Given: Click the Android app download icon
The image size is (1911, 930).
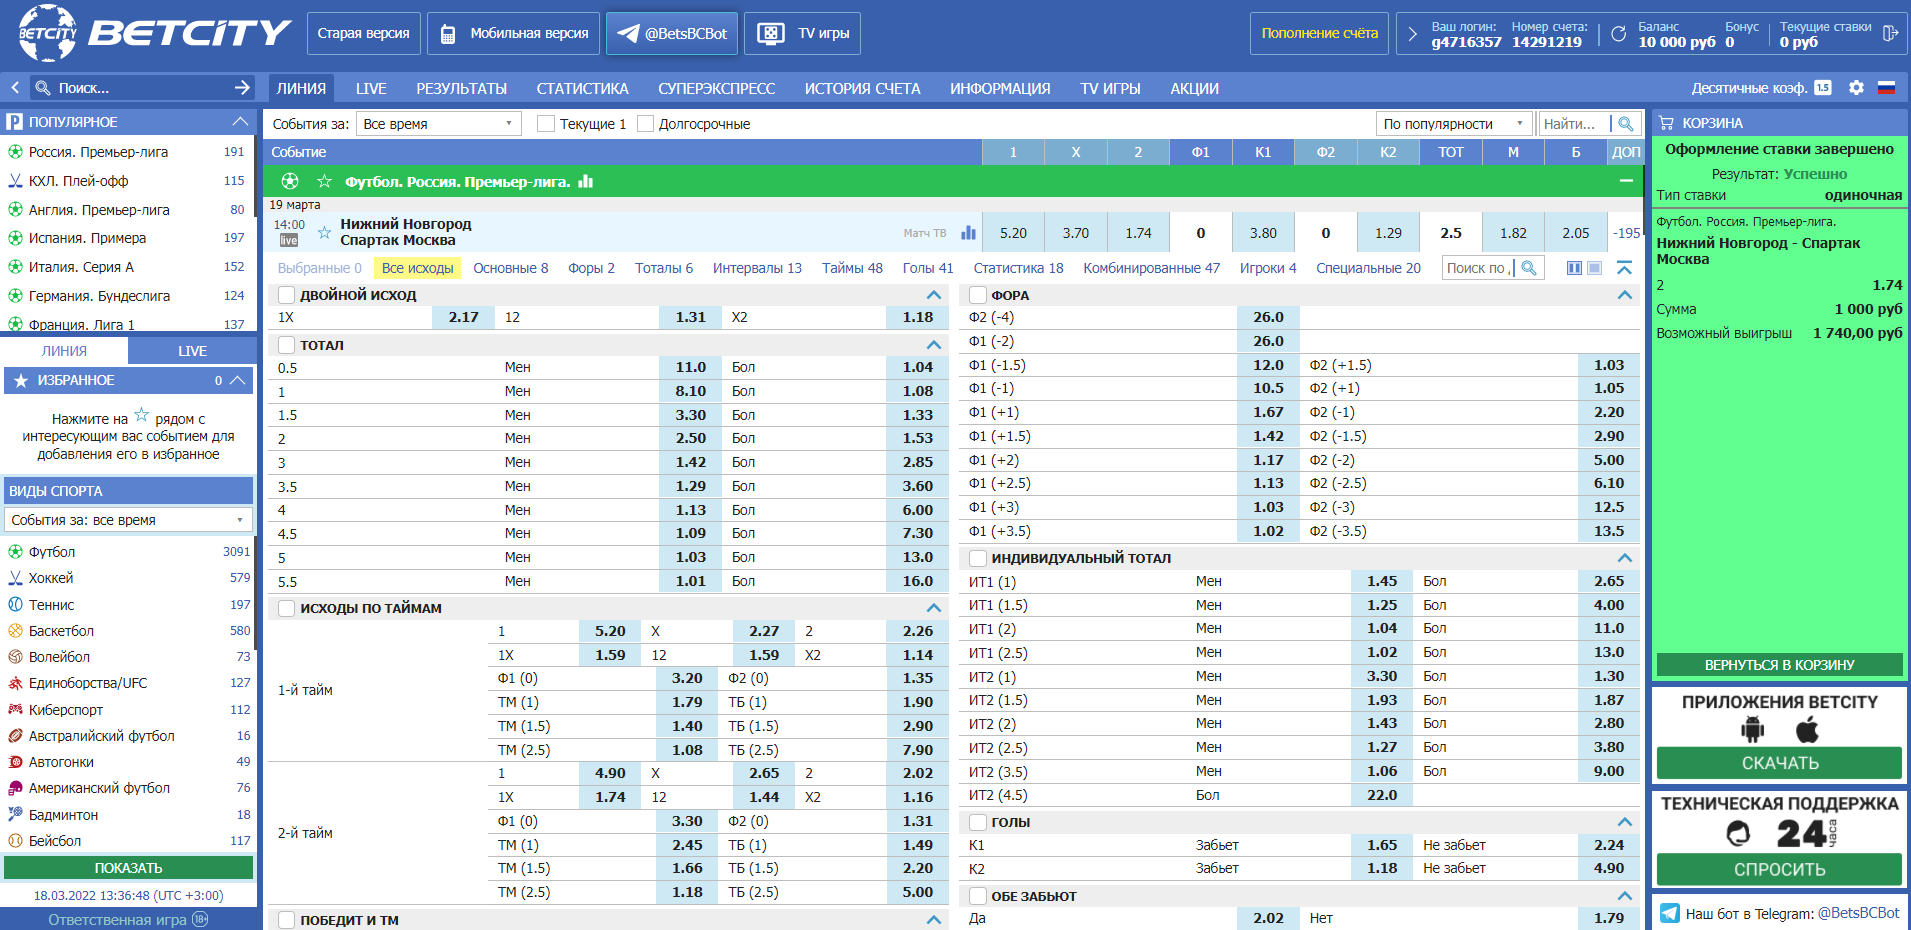Looking at the screenshot, I should tap(1752, 730).
